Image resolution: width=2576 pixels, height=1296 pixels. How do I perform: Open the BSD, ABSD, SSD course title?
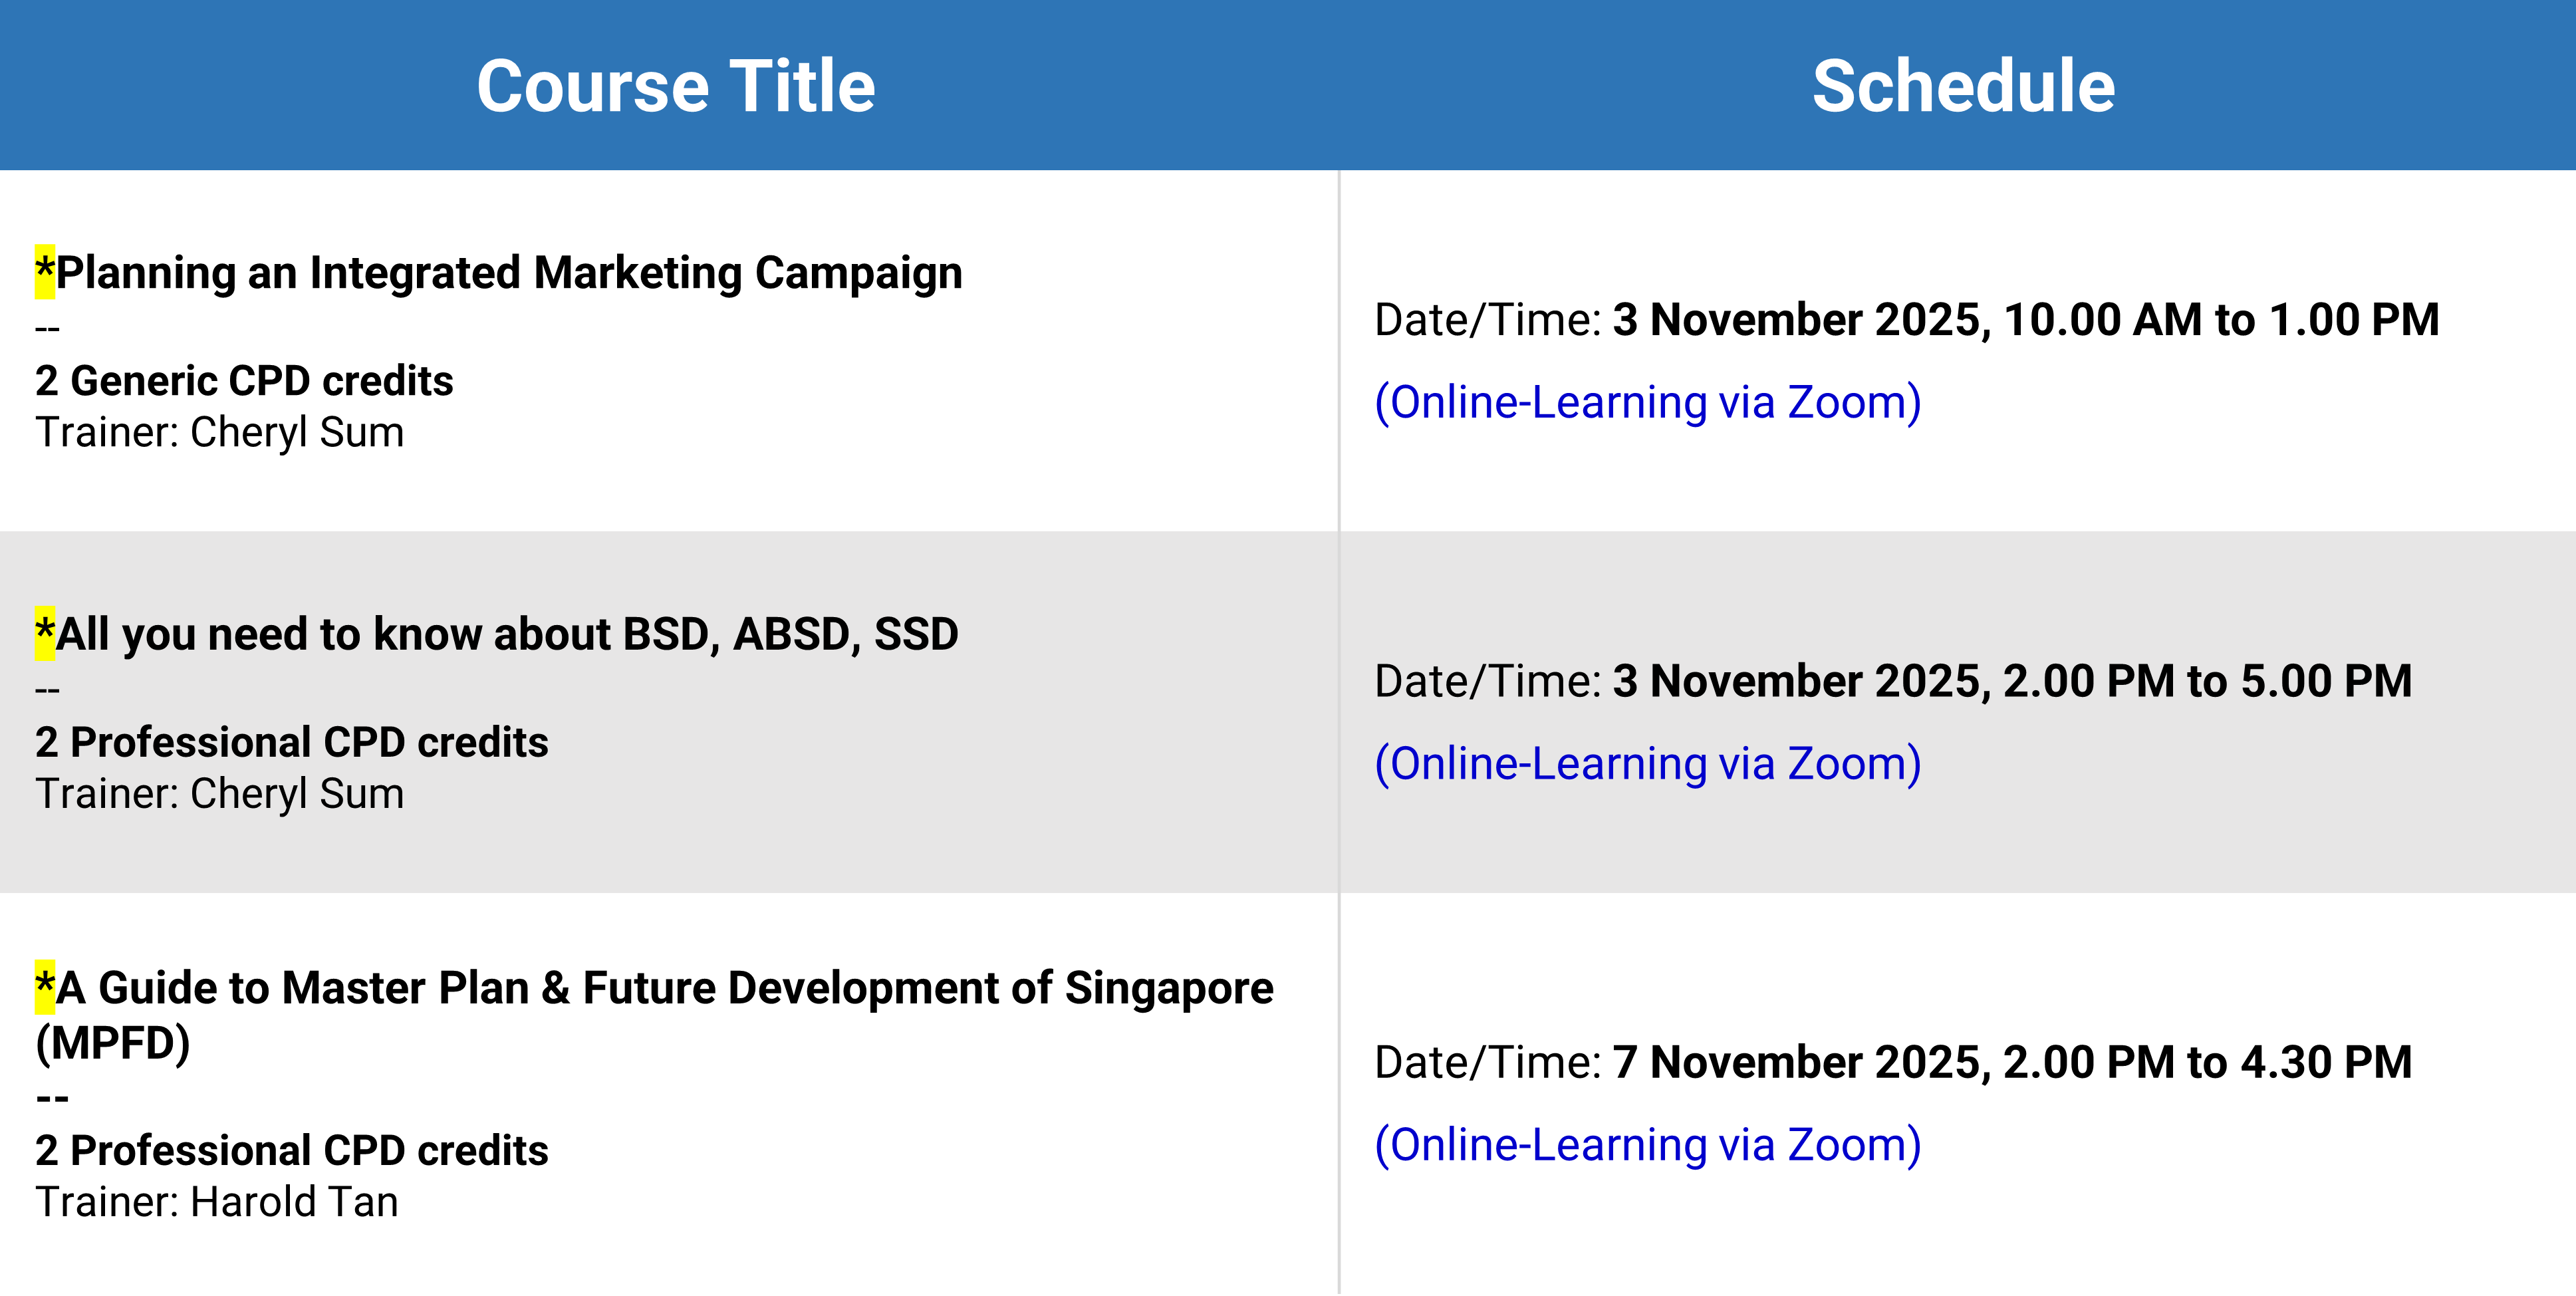(x=506, y=634)
